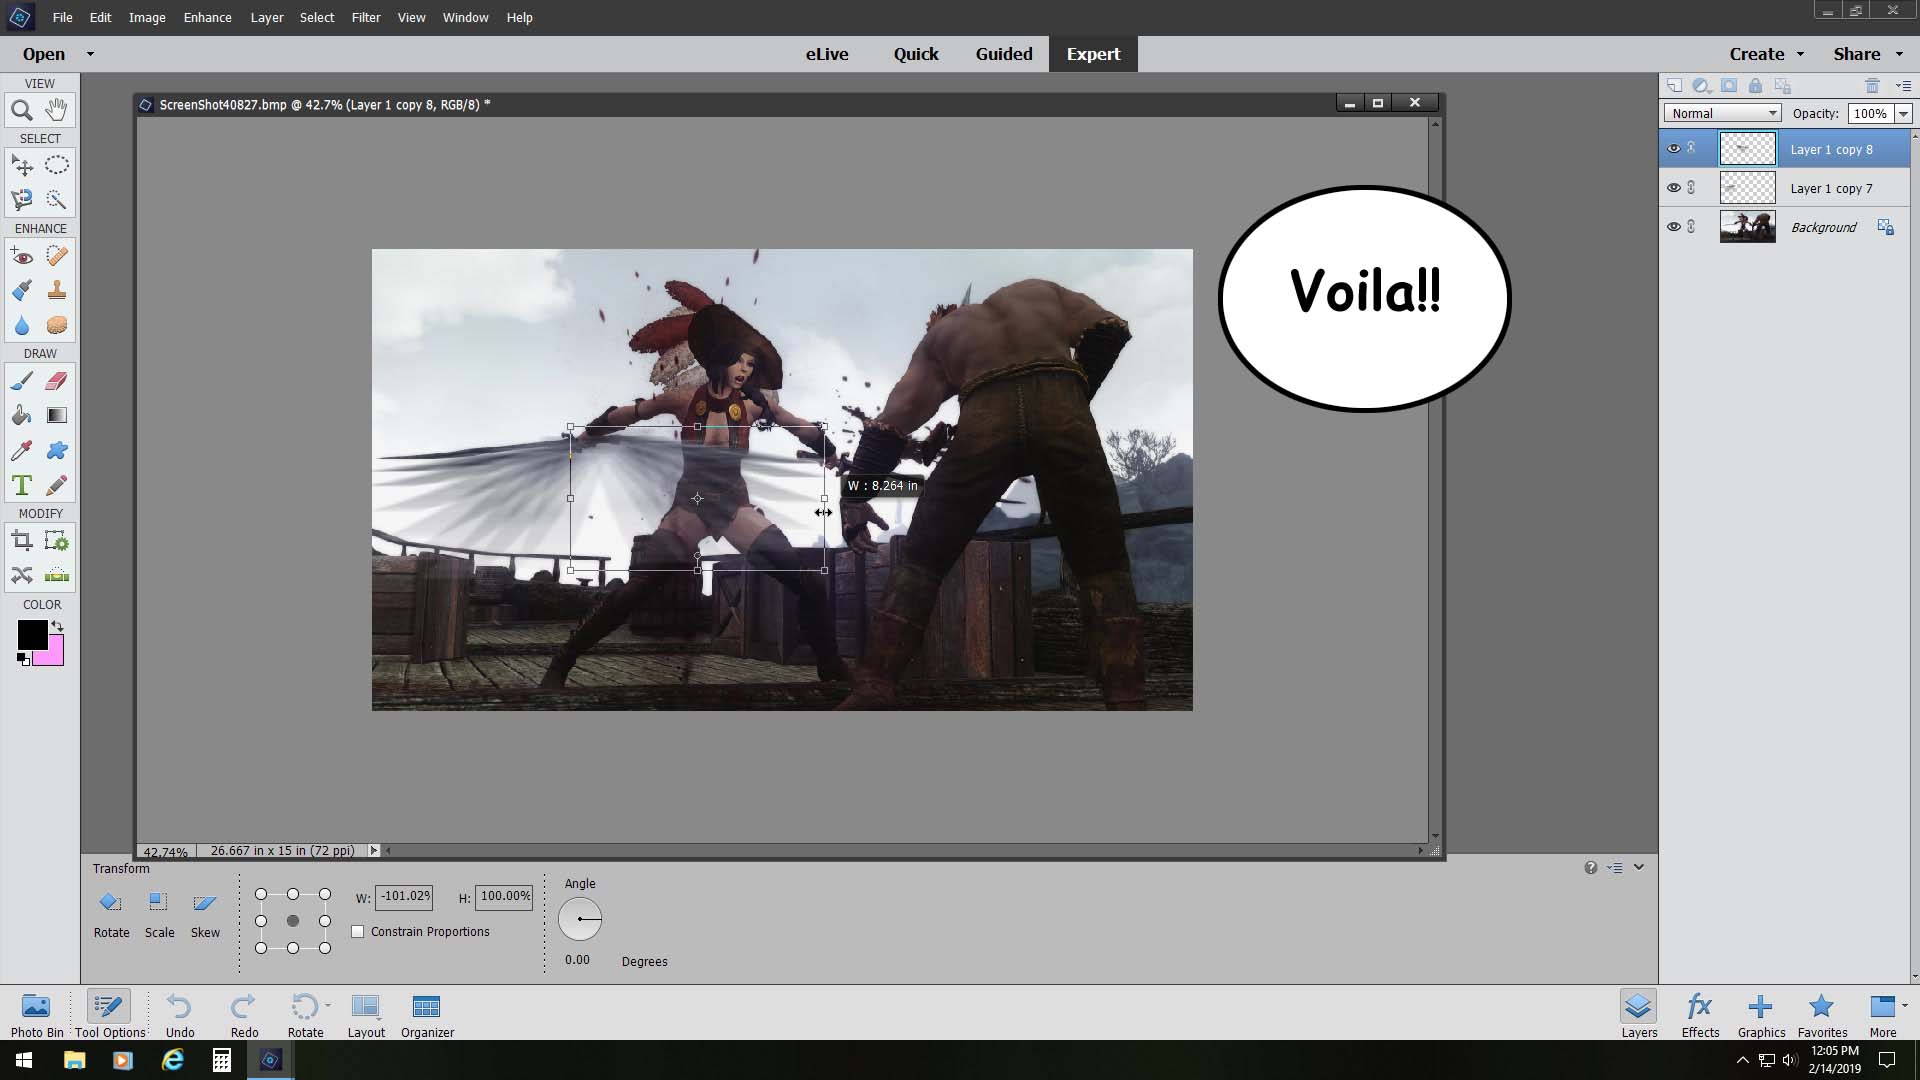Collapse the Tool Options panel chevron
This screenshot has height=1080, width=1920.
[1639, 867]
